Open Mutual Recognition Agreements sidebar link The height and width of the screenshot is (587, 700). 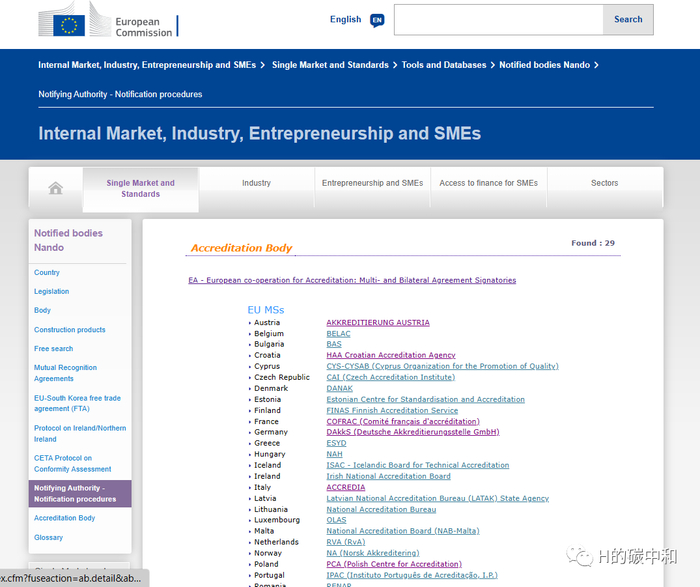(x=66, y=373)
